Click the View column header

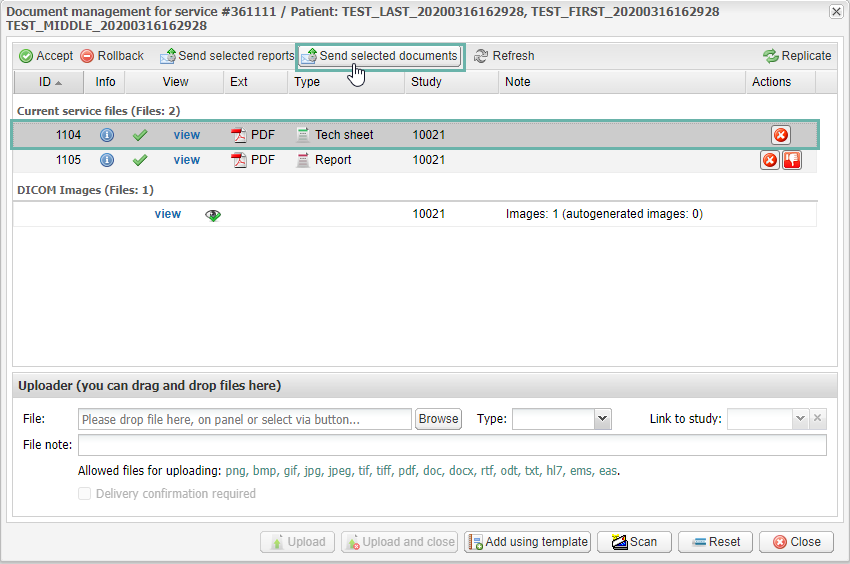coord(175,82)
